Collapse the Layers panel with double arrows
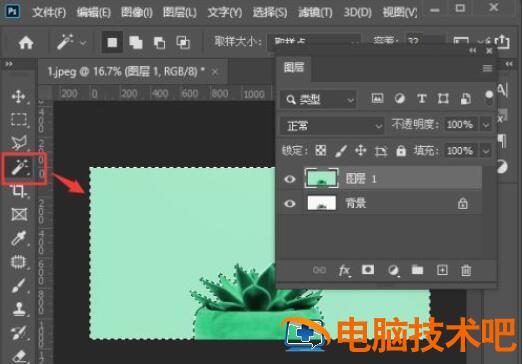Viewport: 523px width, 364px height. 473,50
